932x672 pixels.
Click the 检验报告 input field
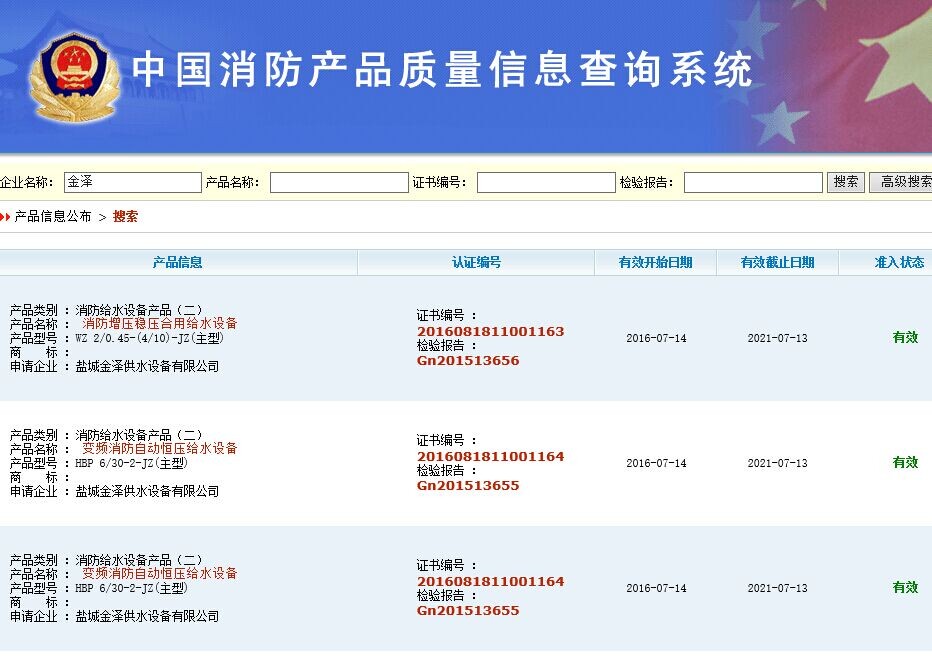coord(753,182)
